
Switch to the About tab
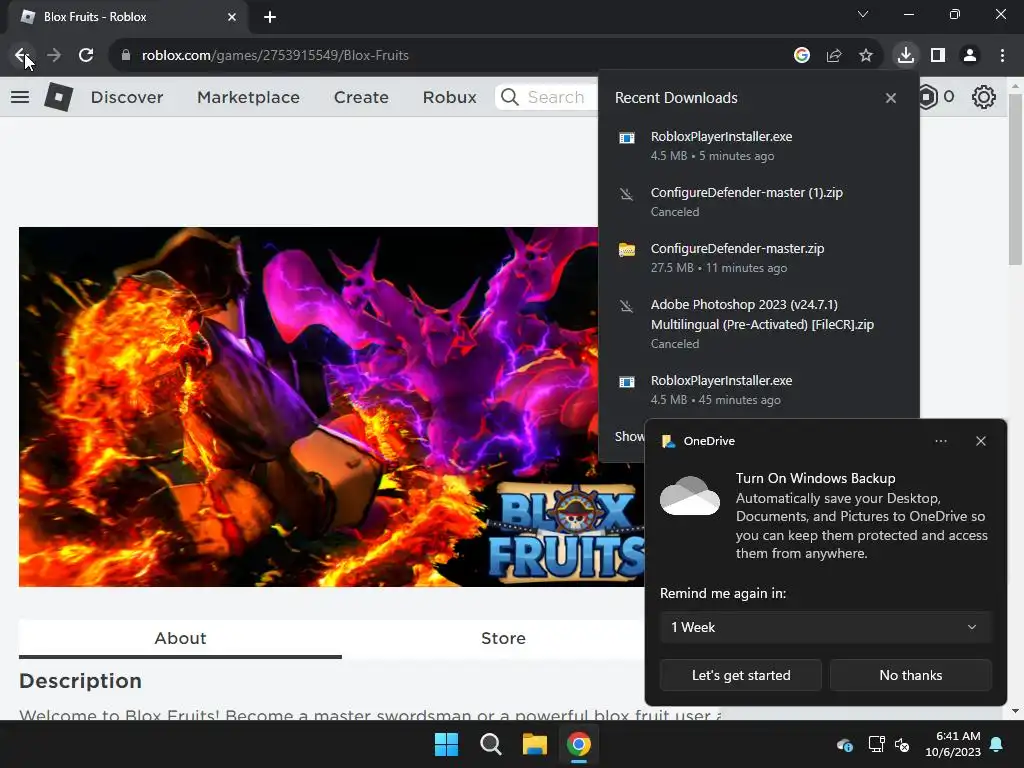pyautogui.click(x=180, y=638)
